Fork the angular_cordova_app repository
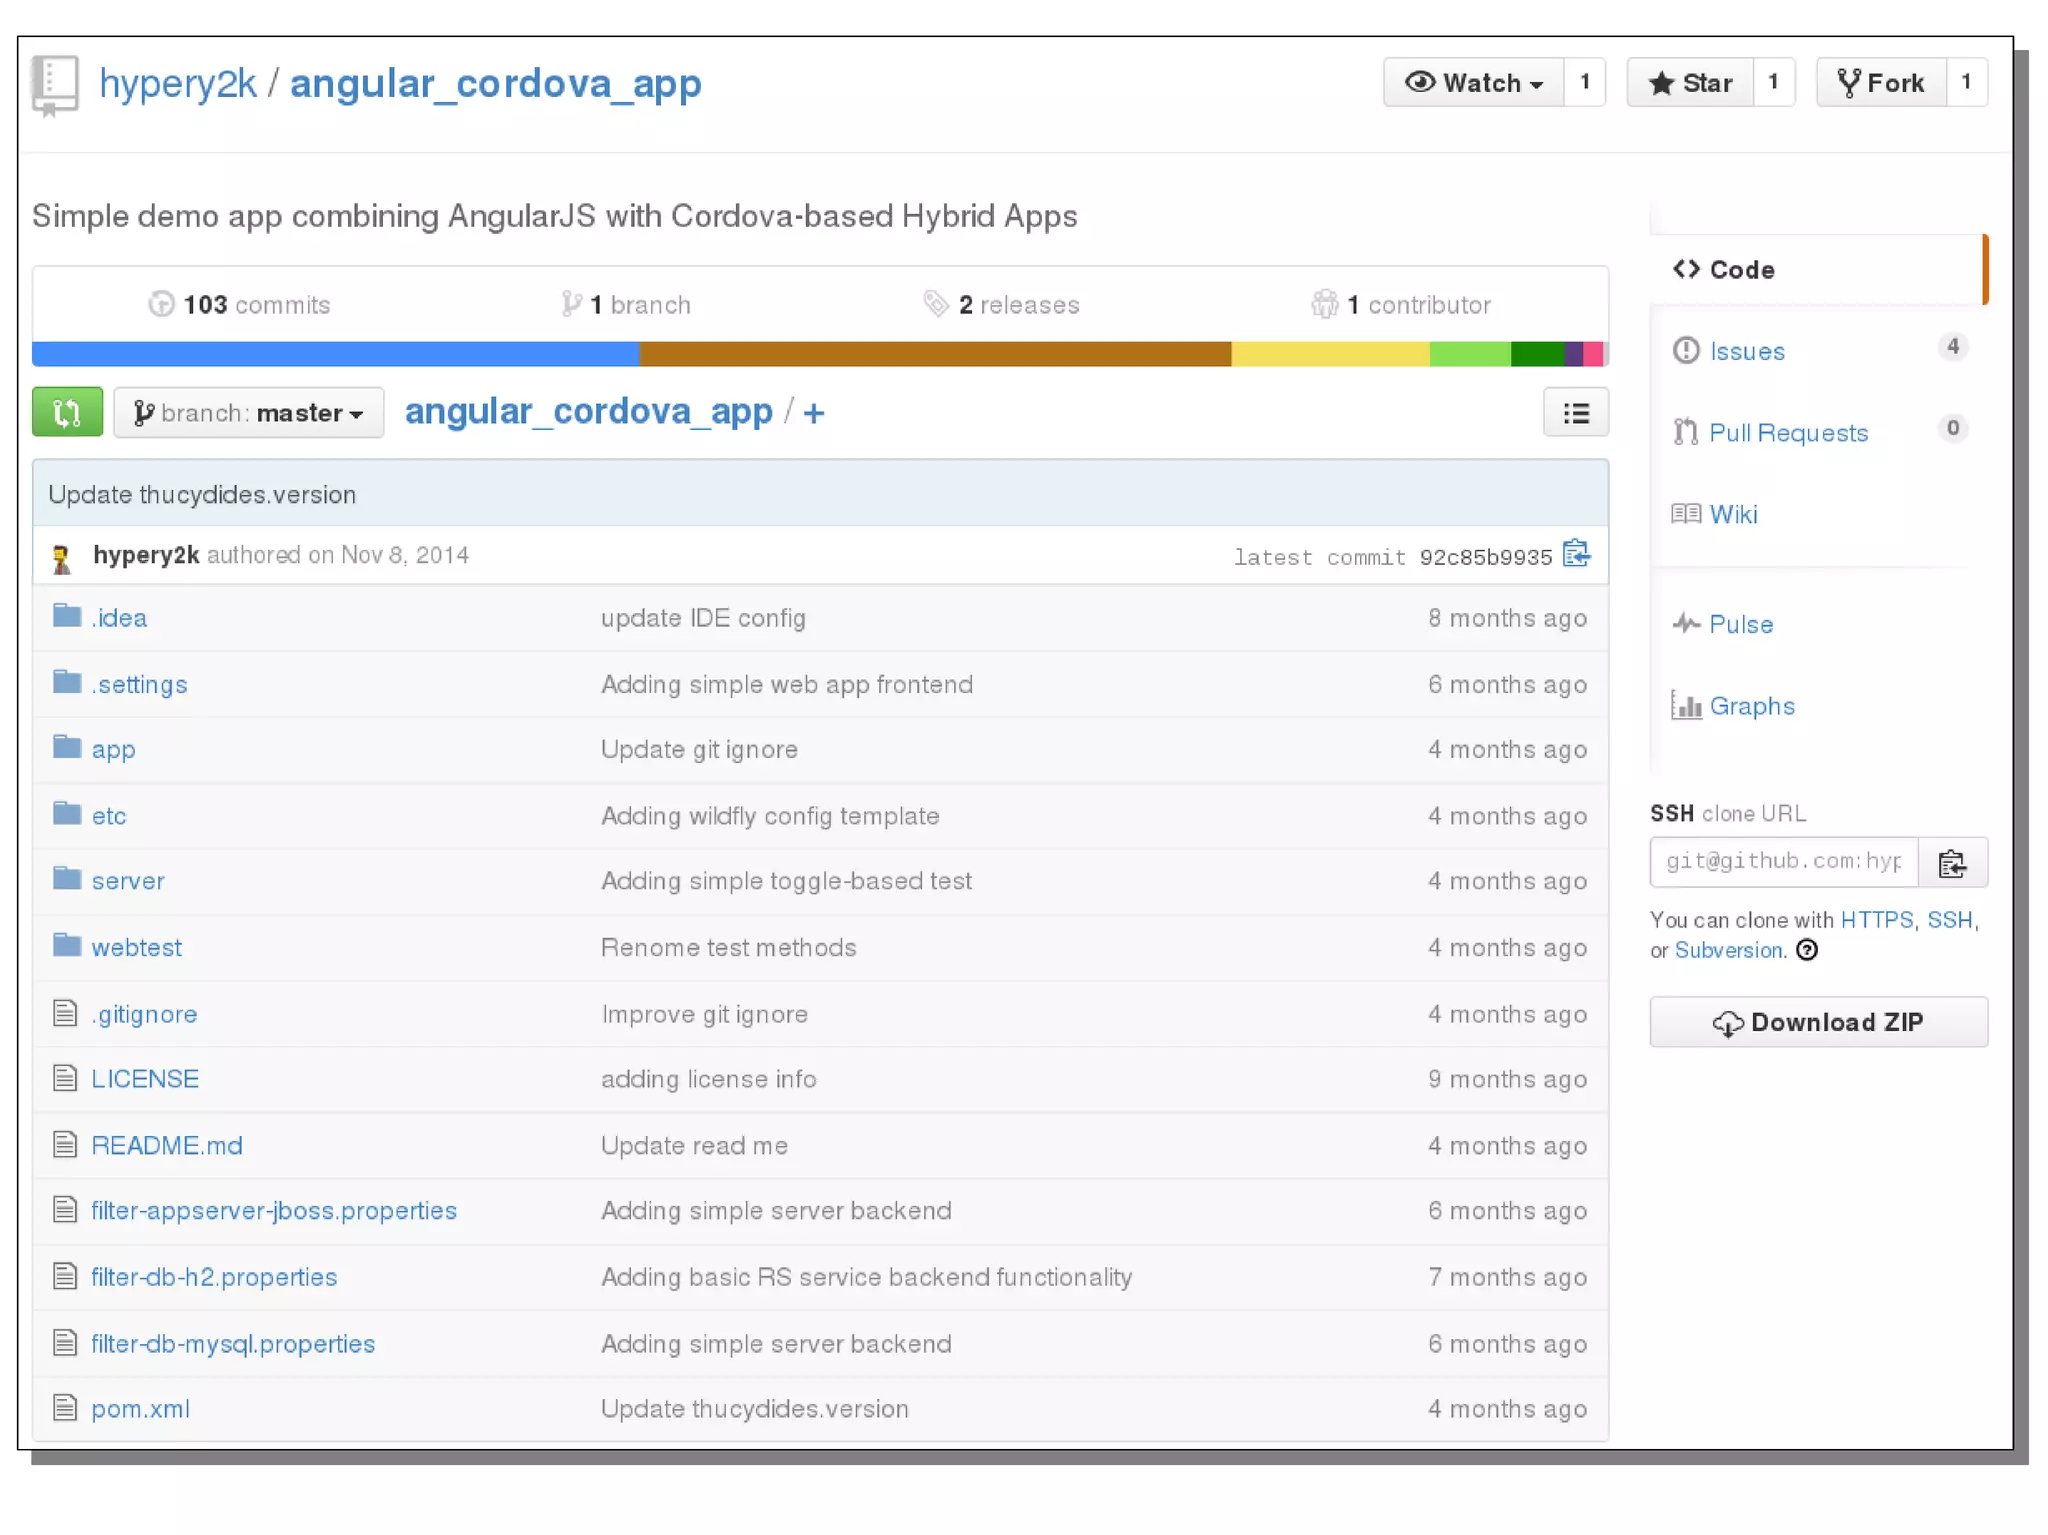 [x=1881, y=83]
